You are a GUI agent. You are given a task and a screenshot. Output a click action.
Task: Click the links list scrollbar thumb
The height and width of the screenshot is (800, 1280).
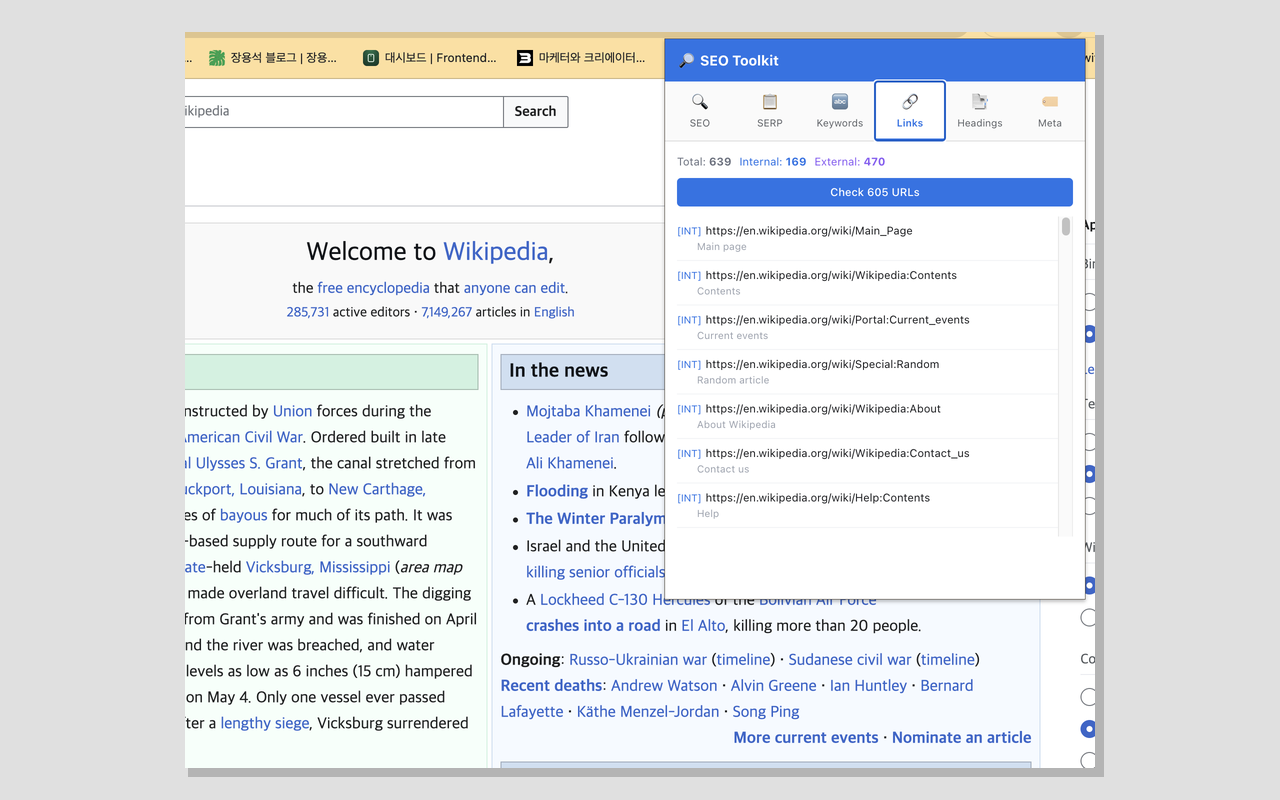click(1066, 227)
